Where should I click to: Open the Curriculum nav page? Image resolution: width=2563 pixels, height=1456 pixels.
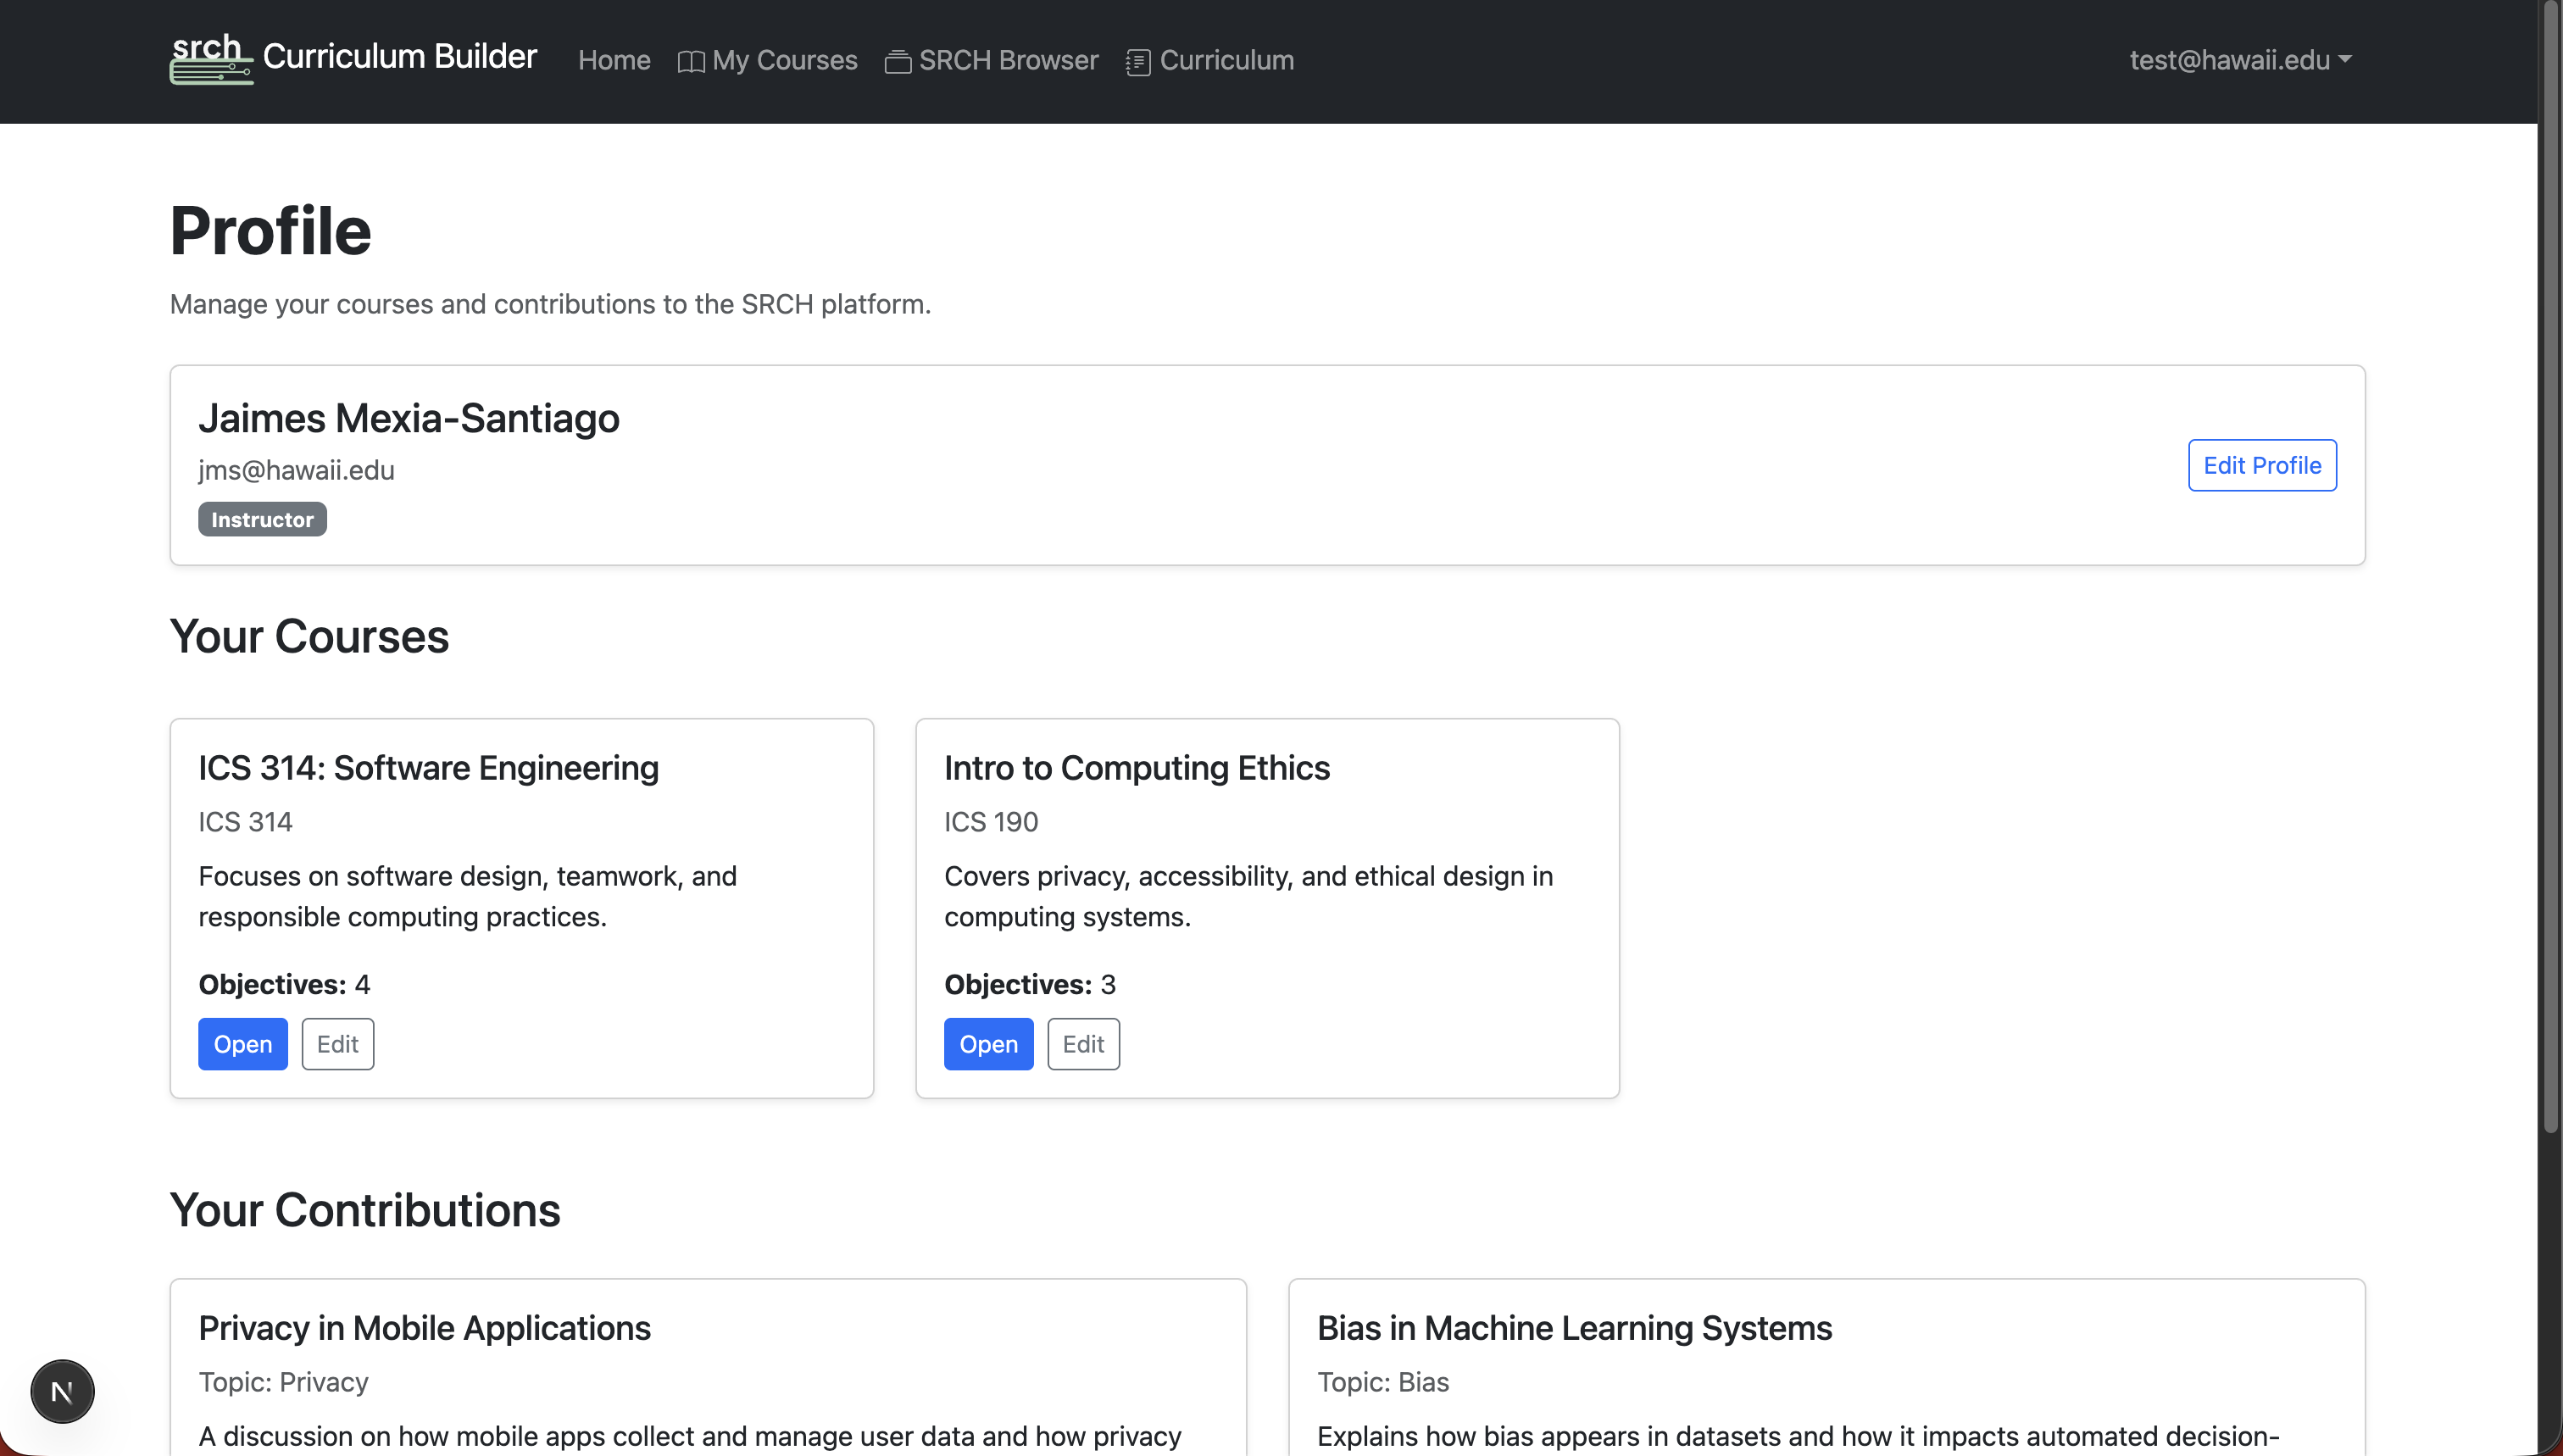1226,60
